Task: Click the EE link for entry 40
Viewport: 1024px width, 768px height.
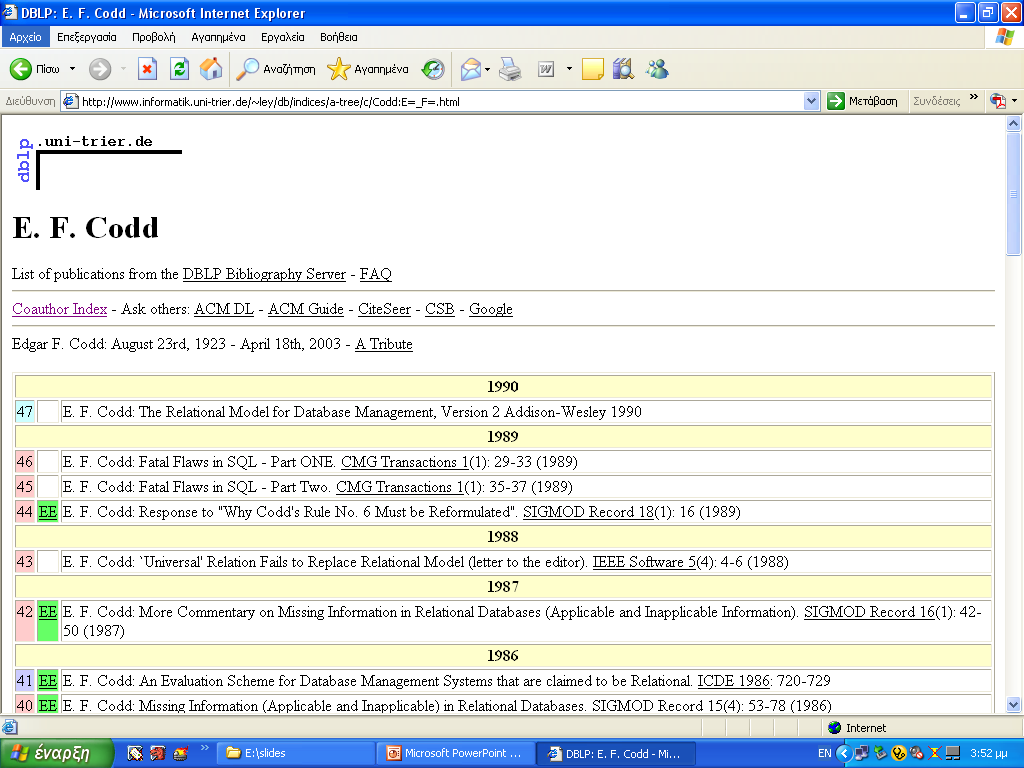Action: (x=48, y=706)
